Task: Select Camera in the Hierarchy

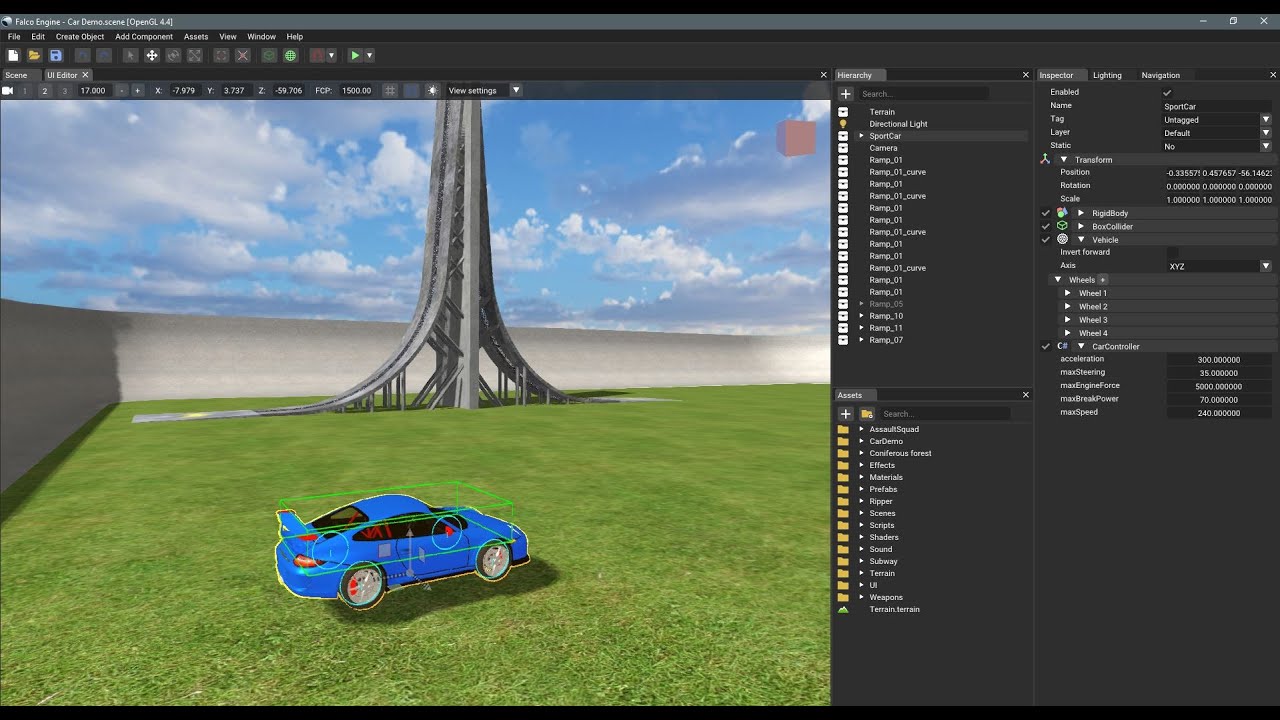Action: (883, 148)
